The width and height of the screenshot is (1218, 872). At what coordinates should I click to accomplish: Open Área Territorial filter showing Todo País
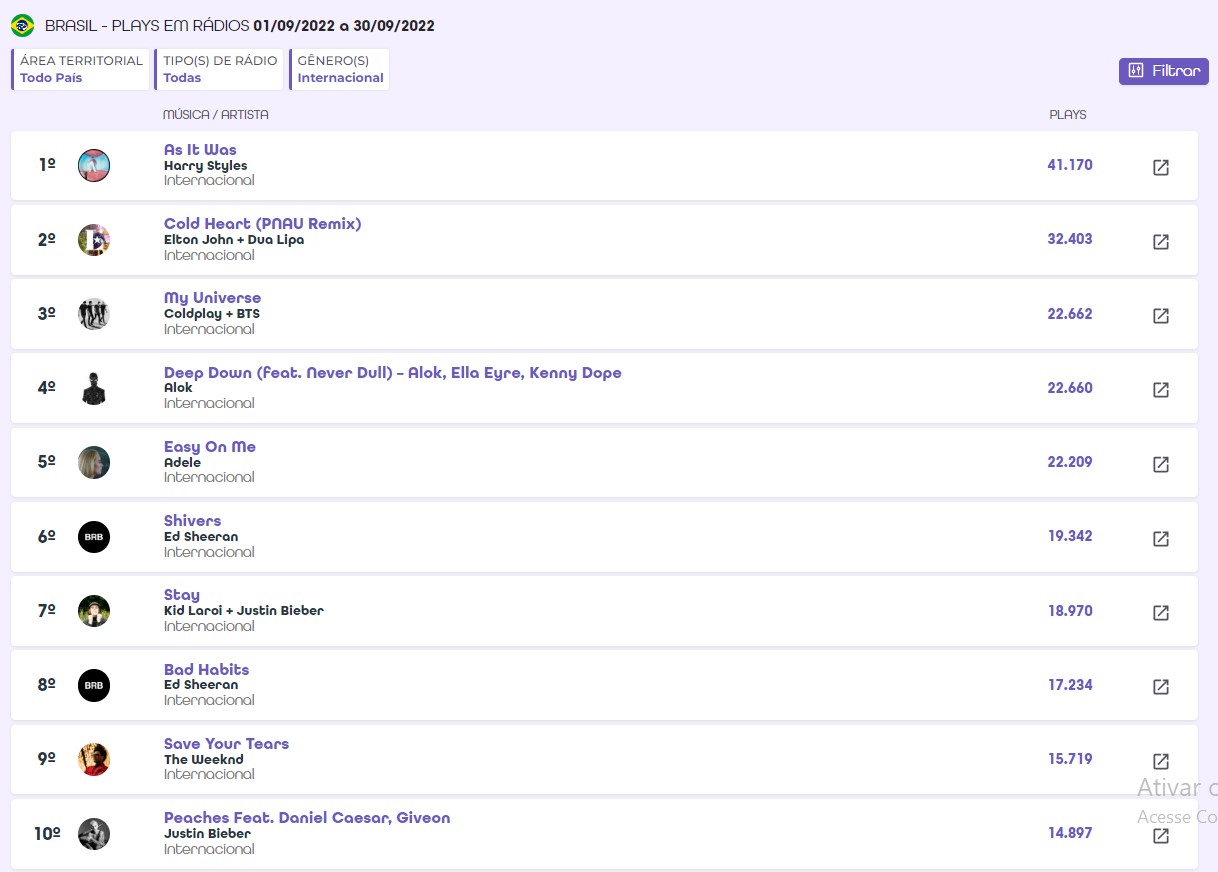pyautogui.click(x=81, y=69)
